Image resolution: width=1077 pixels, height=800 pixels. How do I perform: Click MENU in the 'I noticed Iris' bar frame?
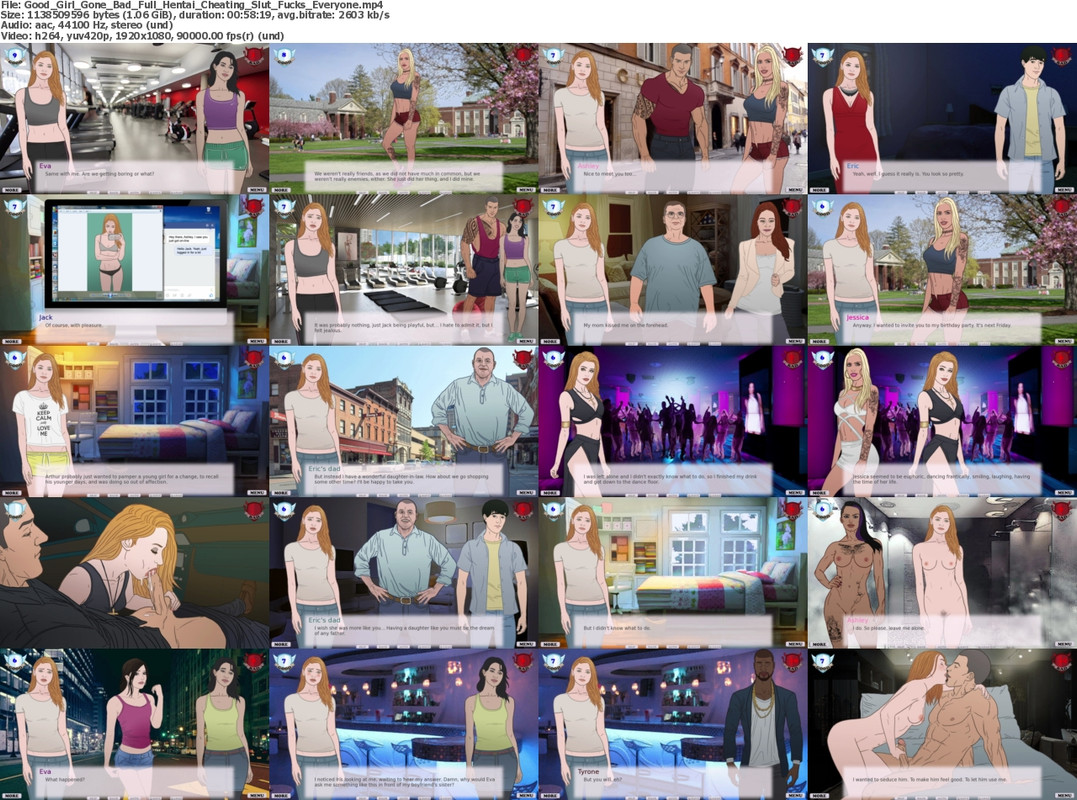tap(525, 795)
